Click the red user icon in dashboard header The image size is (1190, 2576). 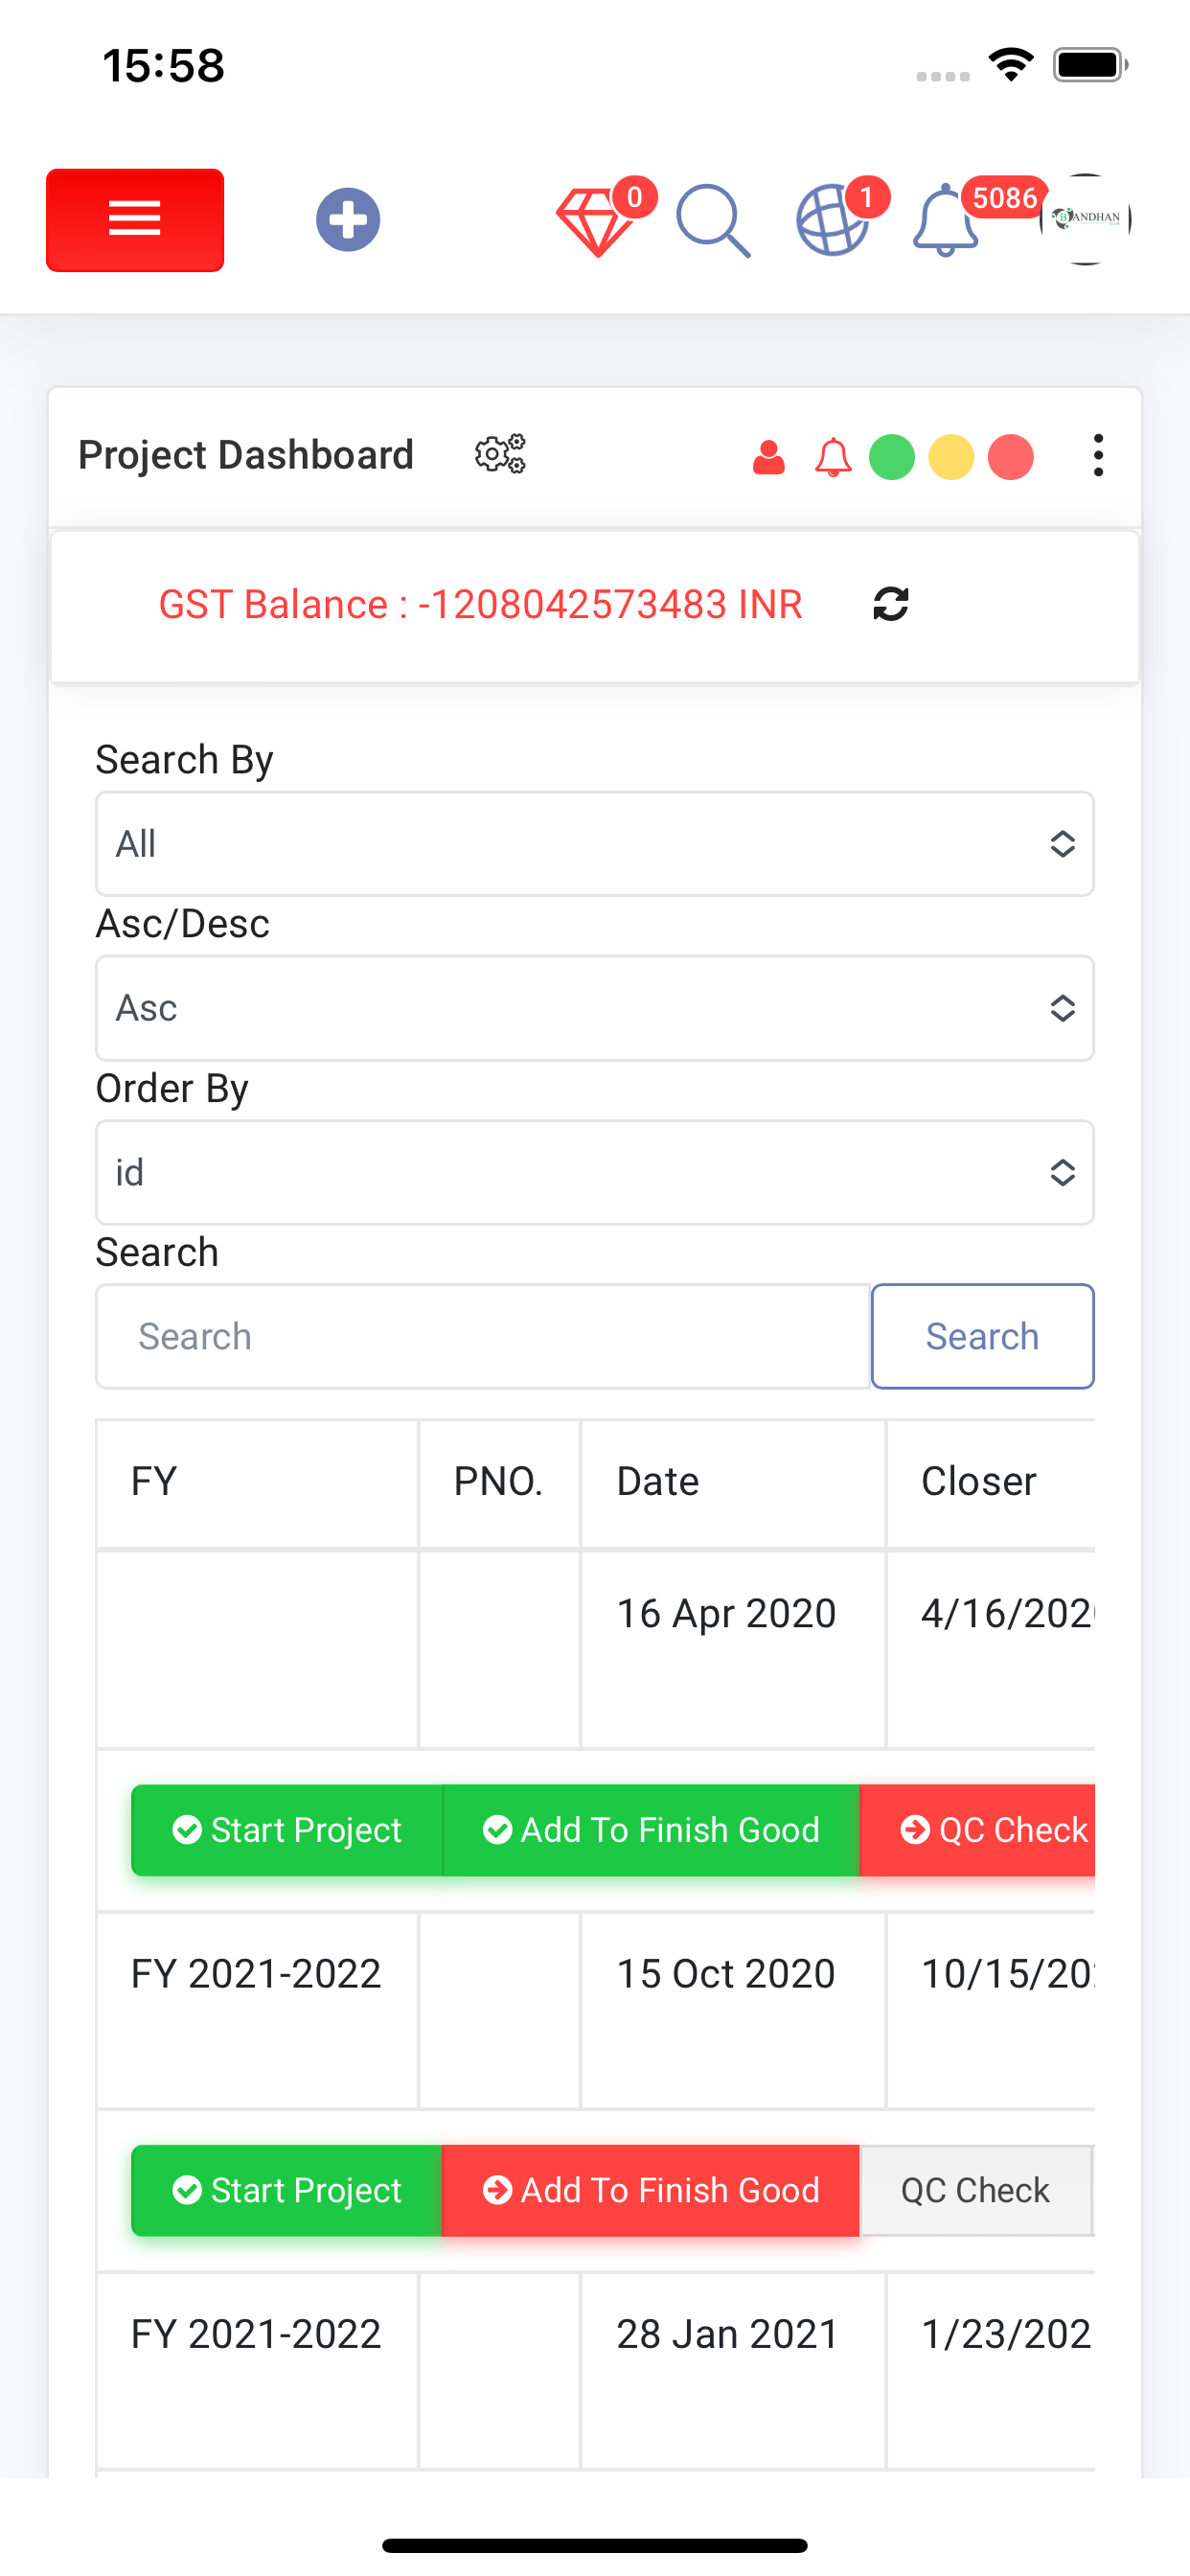pyautogui.click(x=769, y=458)
